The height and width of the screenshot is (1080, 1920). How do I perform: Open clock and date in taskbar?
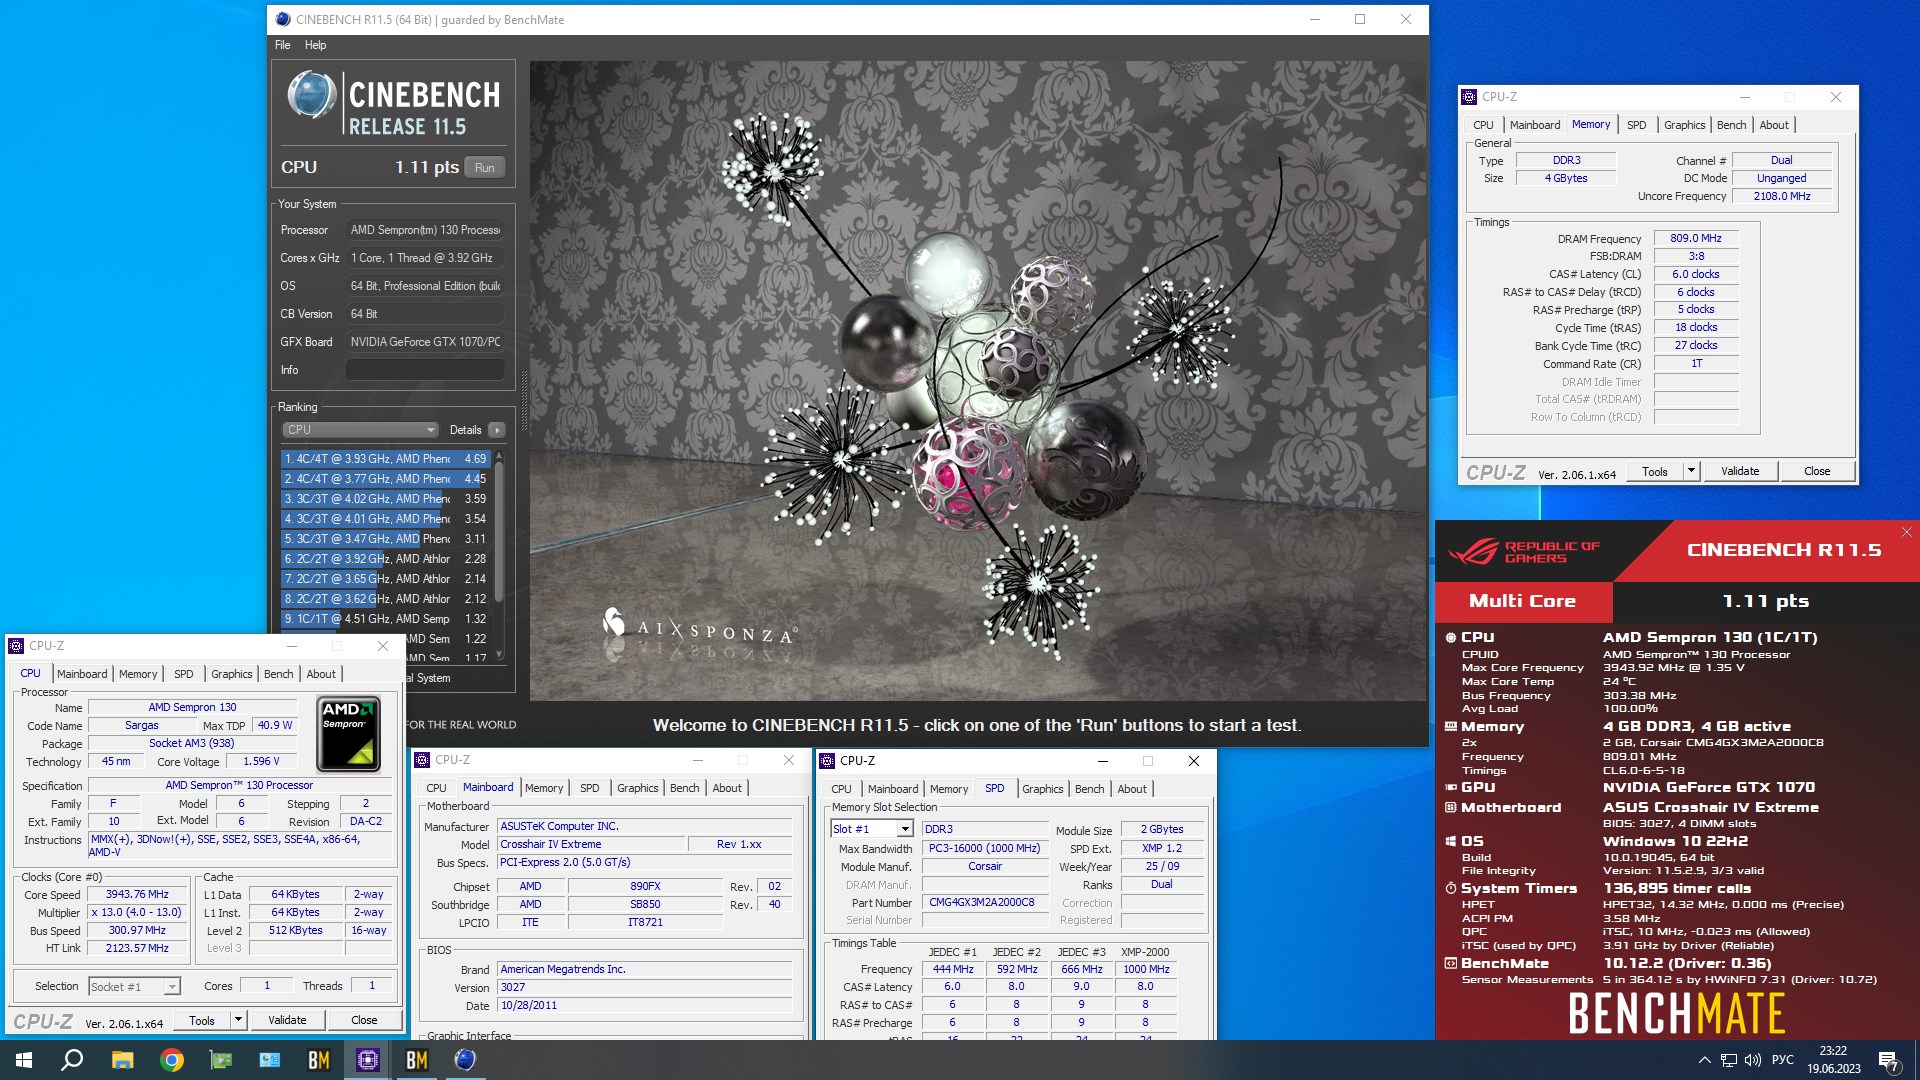[x=1834, y=1060]
